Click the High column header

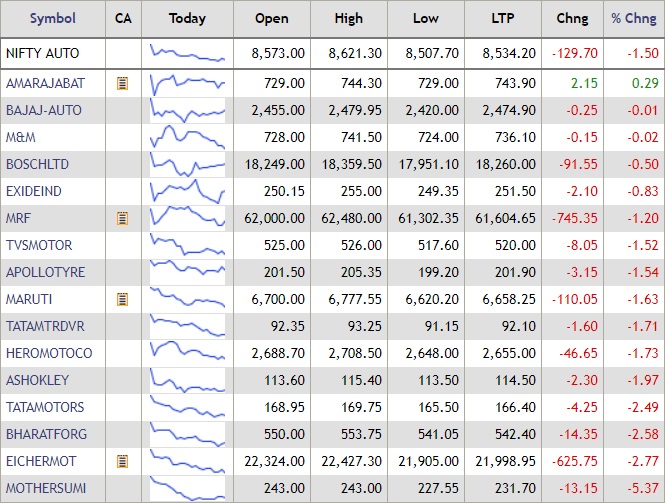pos(347,18)
